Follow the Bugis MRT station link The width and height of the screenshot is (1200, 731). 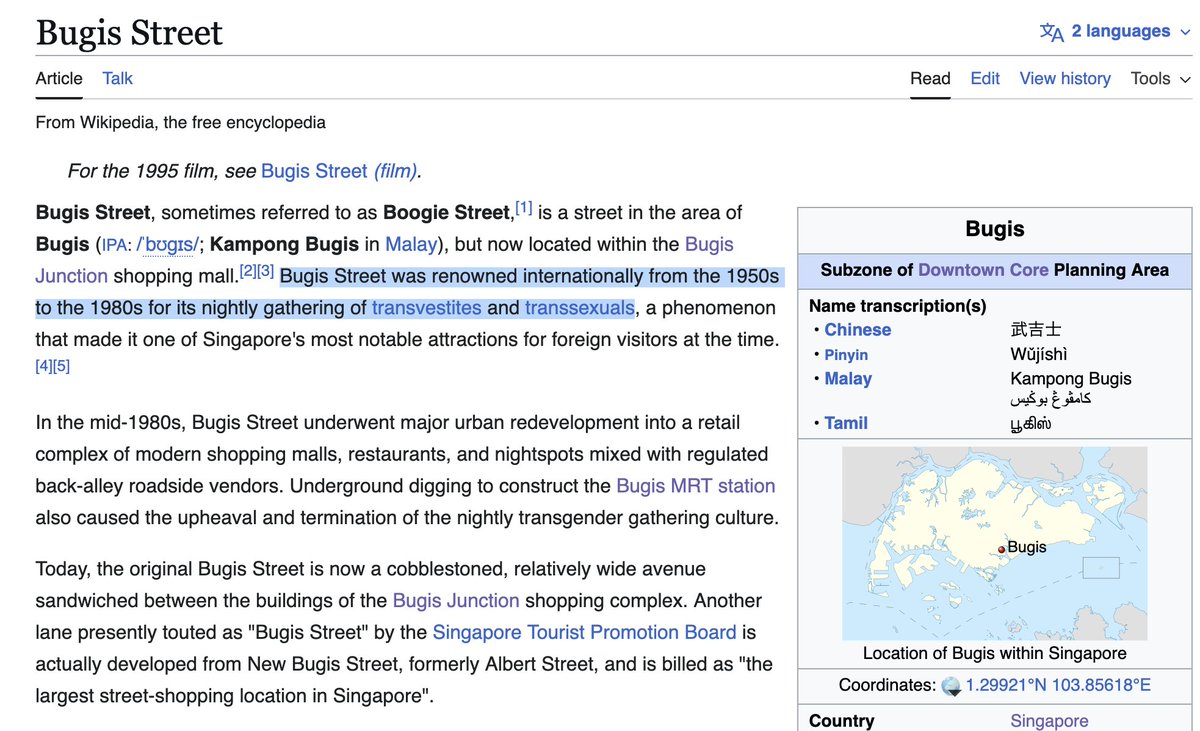tap(696, 486)
